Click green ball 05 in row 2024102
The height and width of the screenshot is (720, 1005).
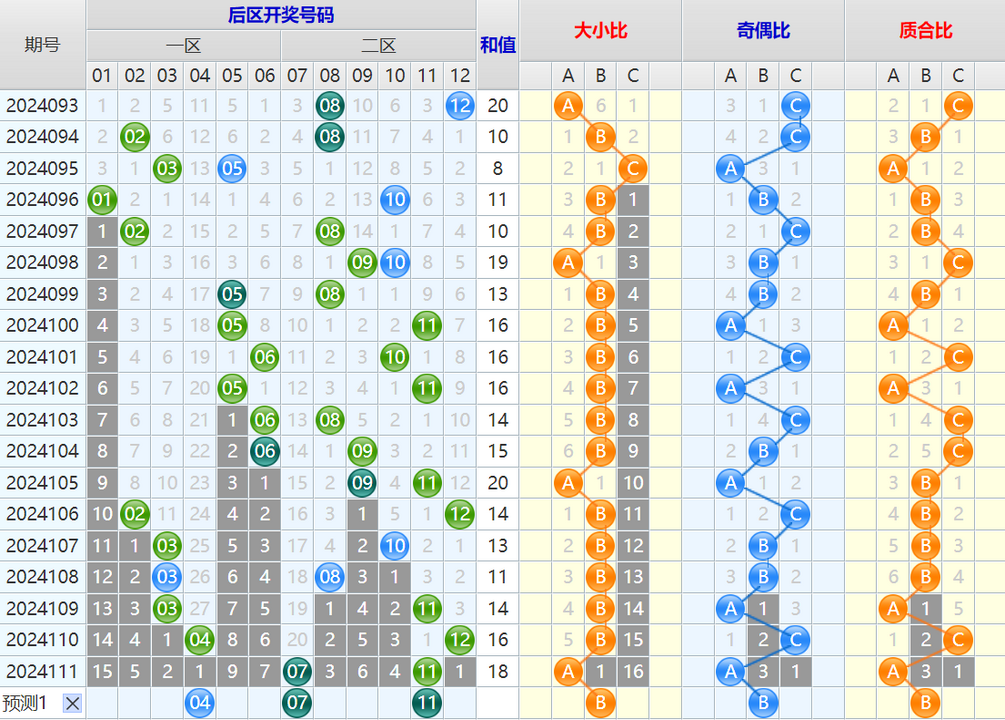[x=232, y=389]
